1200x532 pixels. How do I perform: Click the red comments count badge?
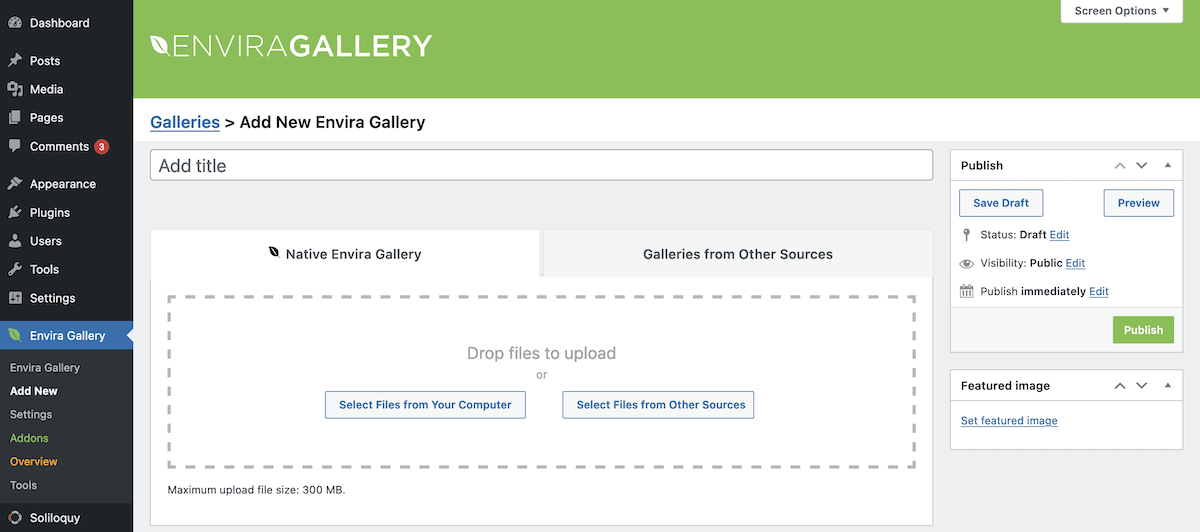point(102,147)
